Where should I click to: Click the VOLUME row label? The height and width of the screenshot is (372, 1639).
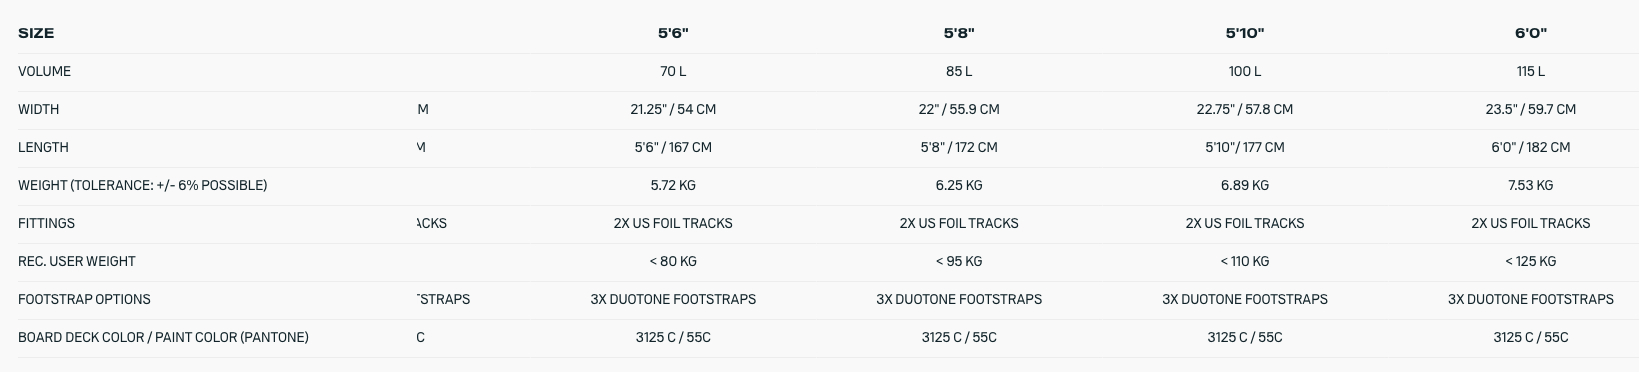[x=44, y=71]
